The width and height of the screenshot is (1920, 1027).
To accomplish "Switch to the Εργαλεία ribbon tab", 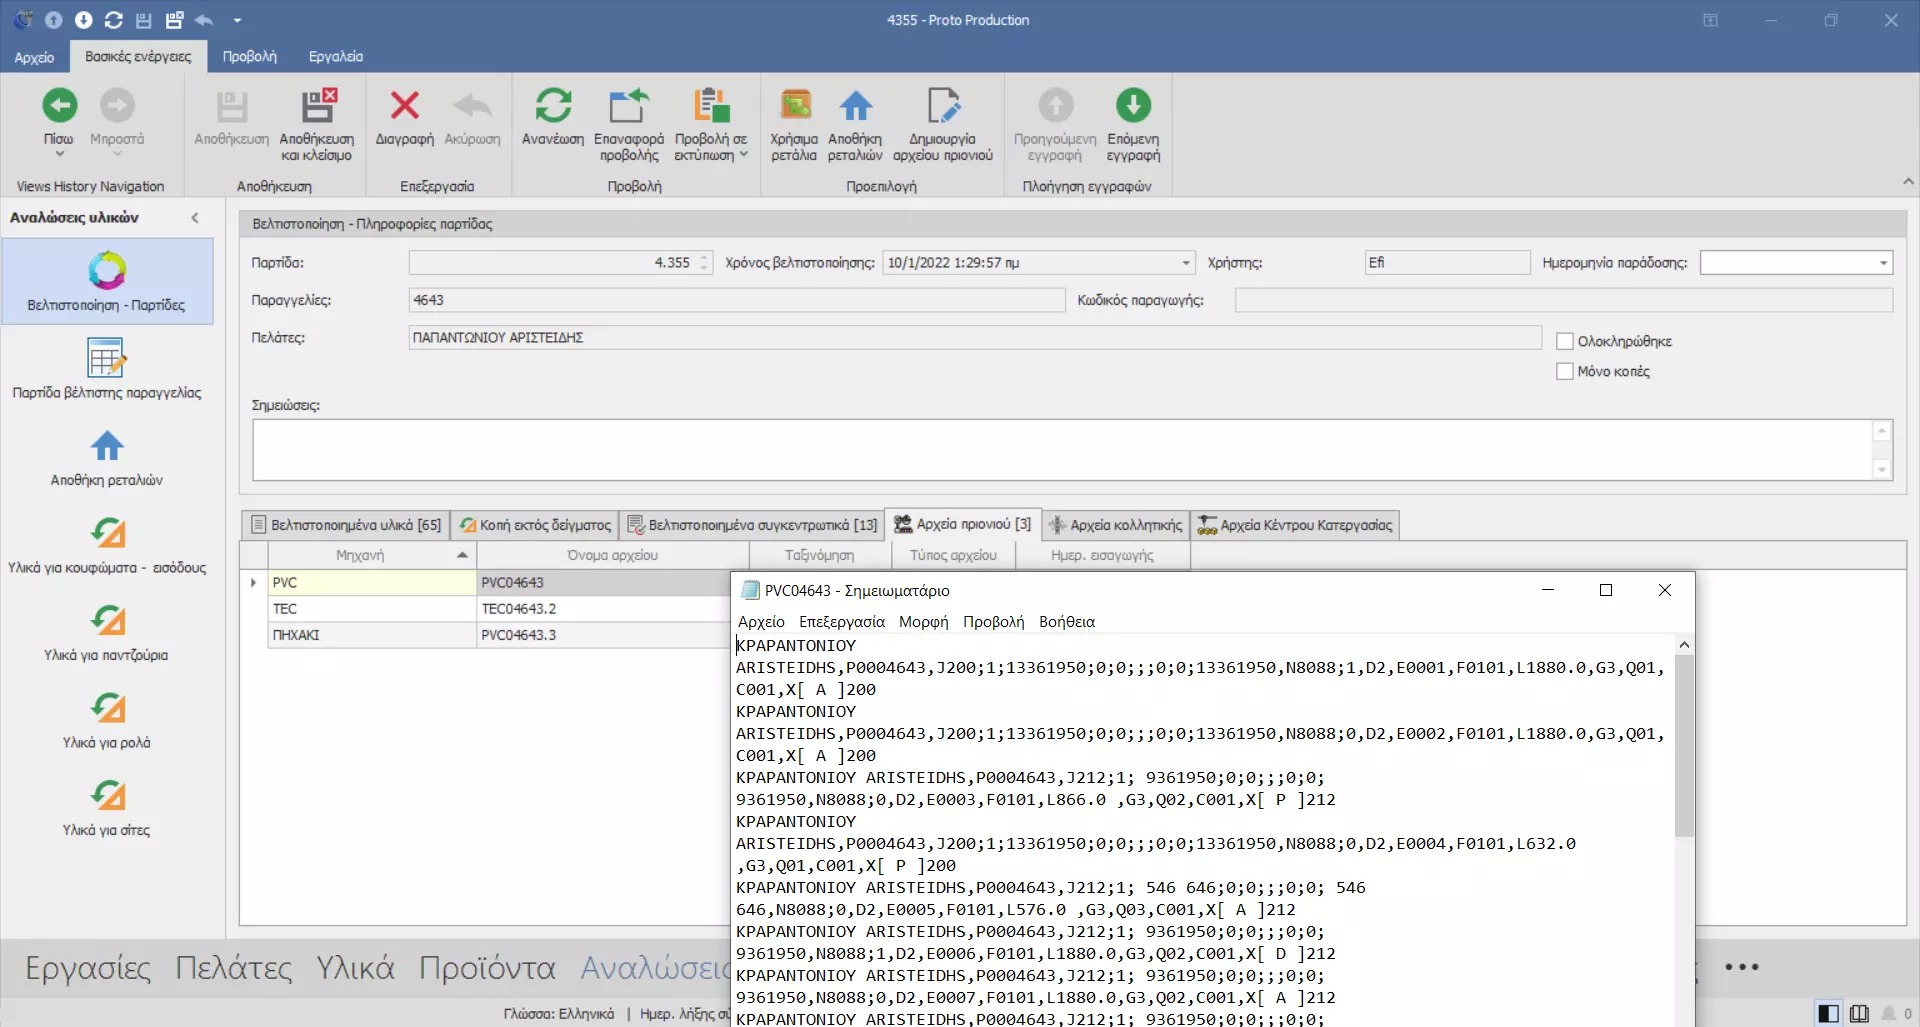I will click(x=335, y=56).
